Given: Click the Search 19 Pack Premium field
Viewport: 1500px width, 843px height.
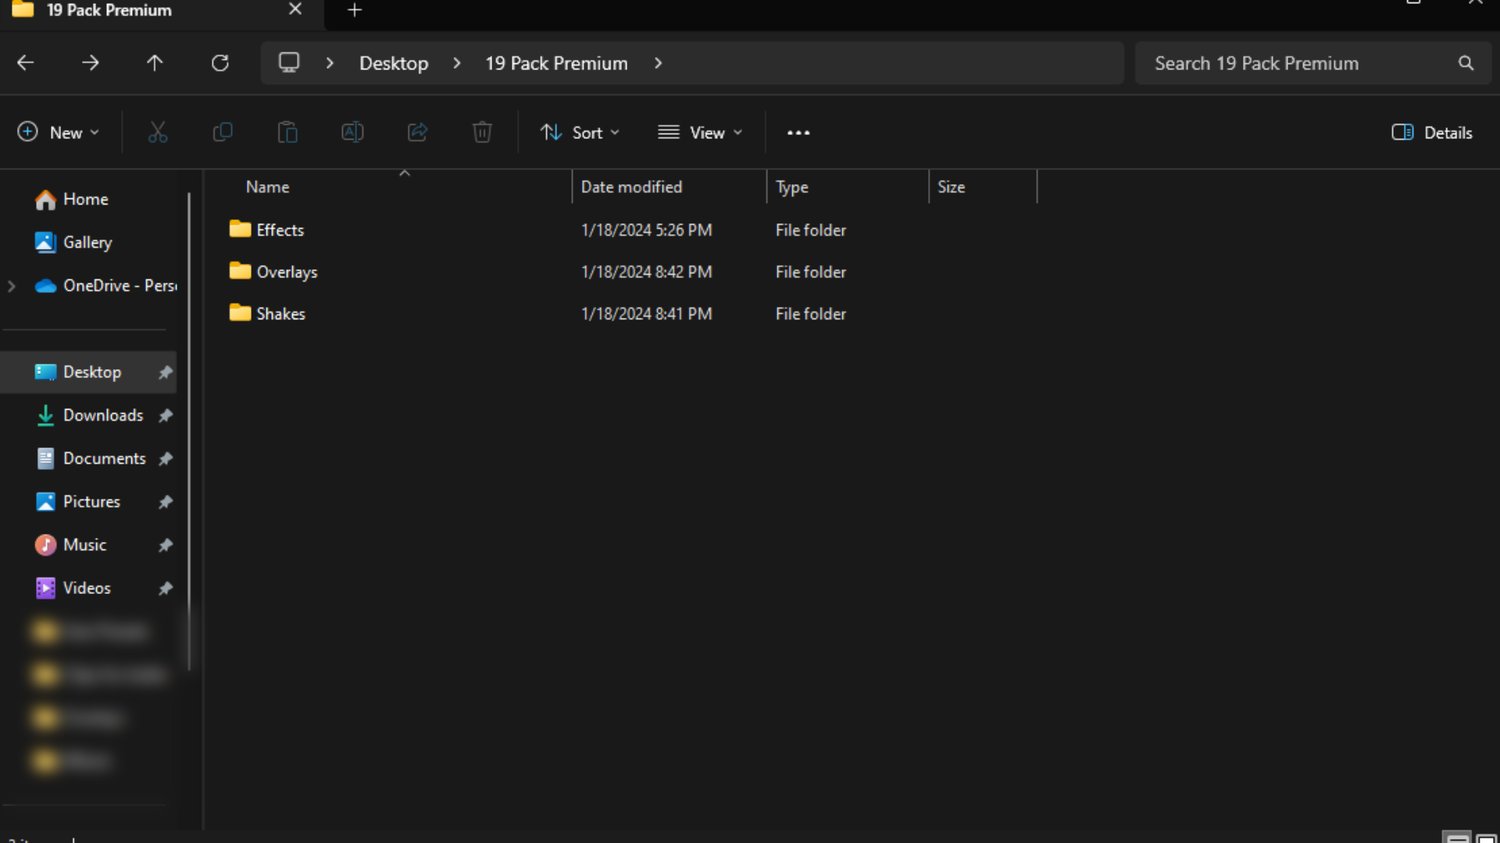Looking at the screenshot, I should 1312,63.
